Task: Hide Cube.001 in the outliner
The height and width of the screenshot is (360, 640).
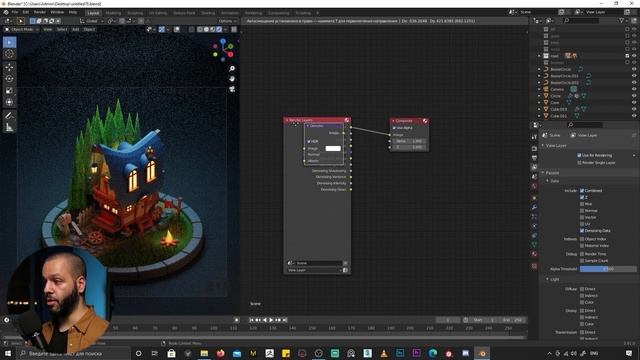Action: coord(634,116)
